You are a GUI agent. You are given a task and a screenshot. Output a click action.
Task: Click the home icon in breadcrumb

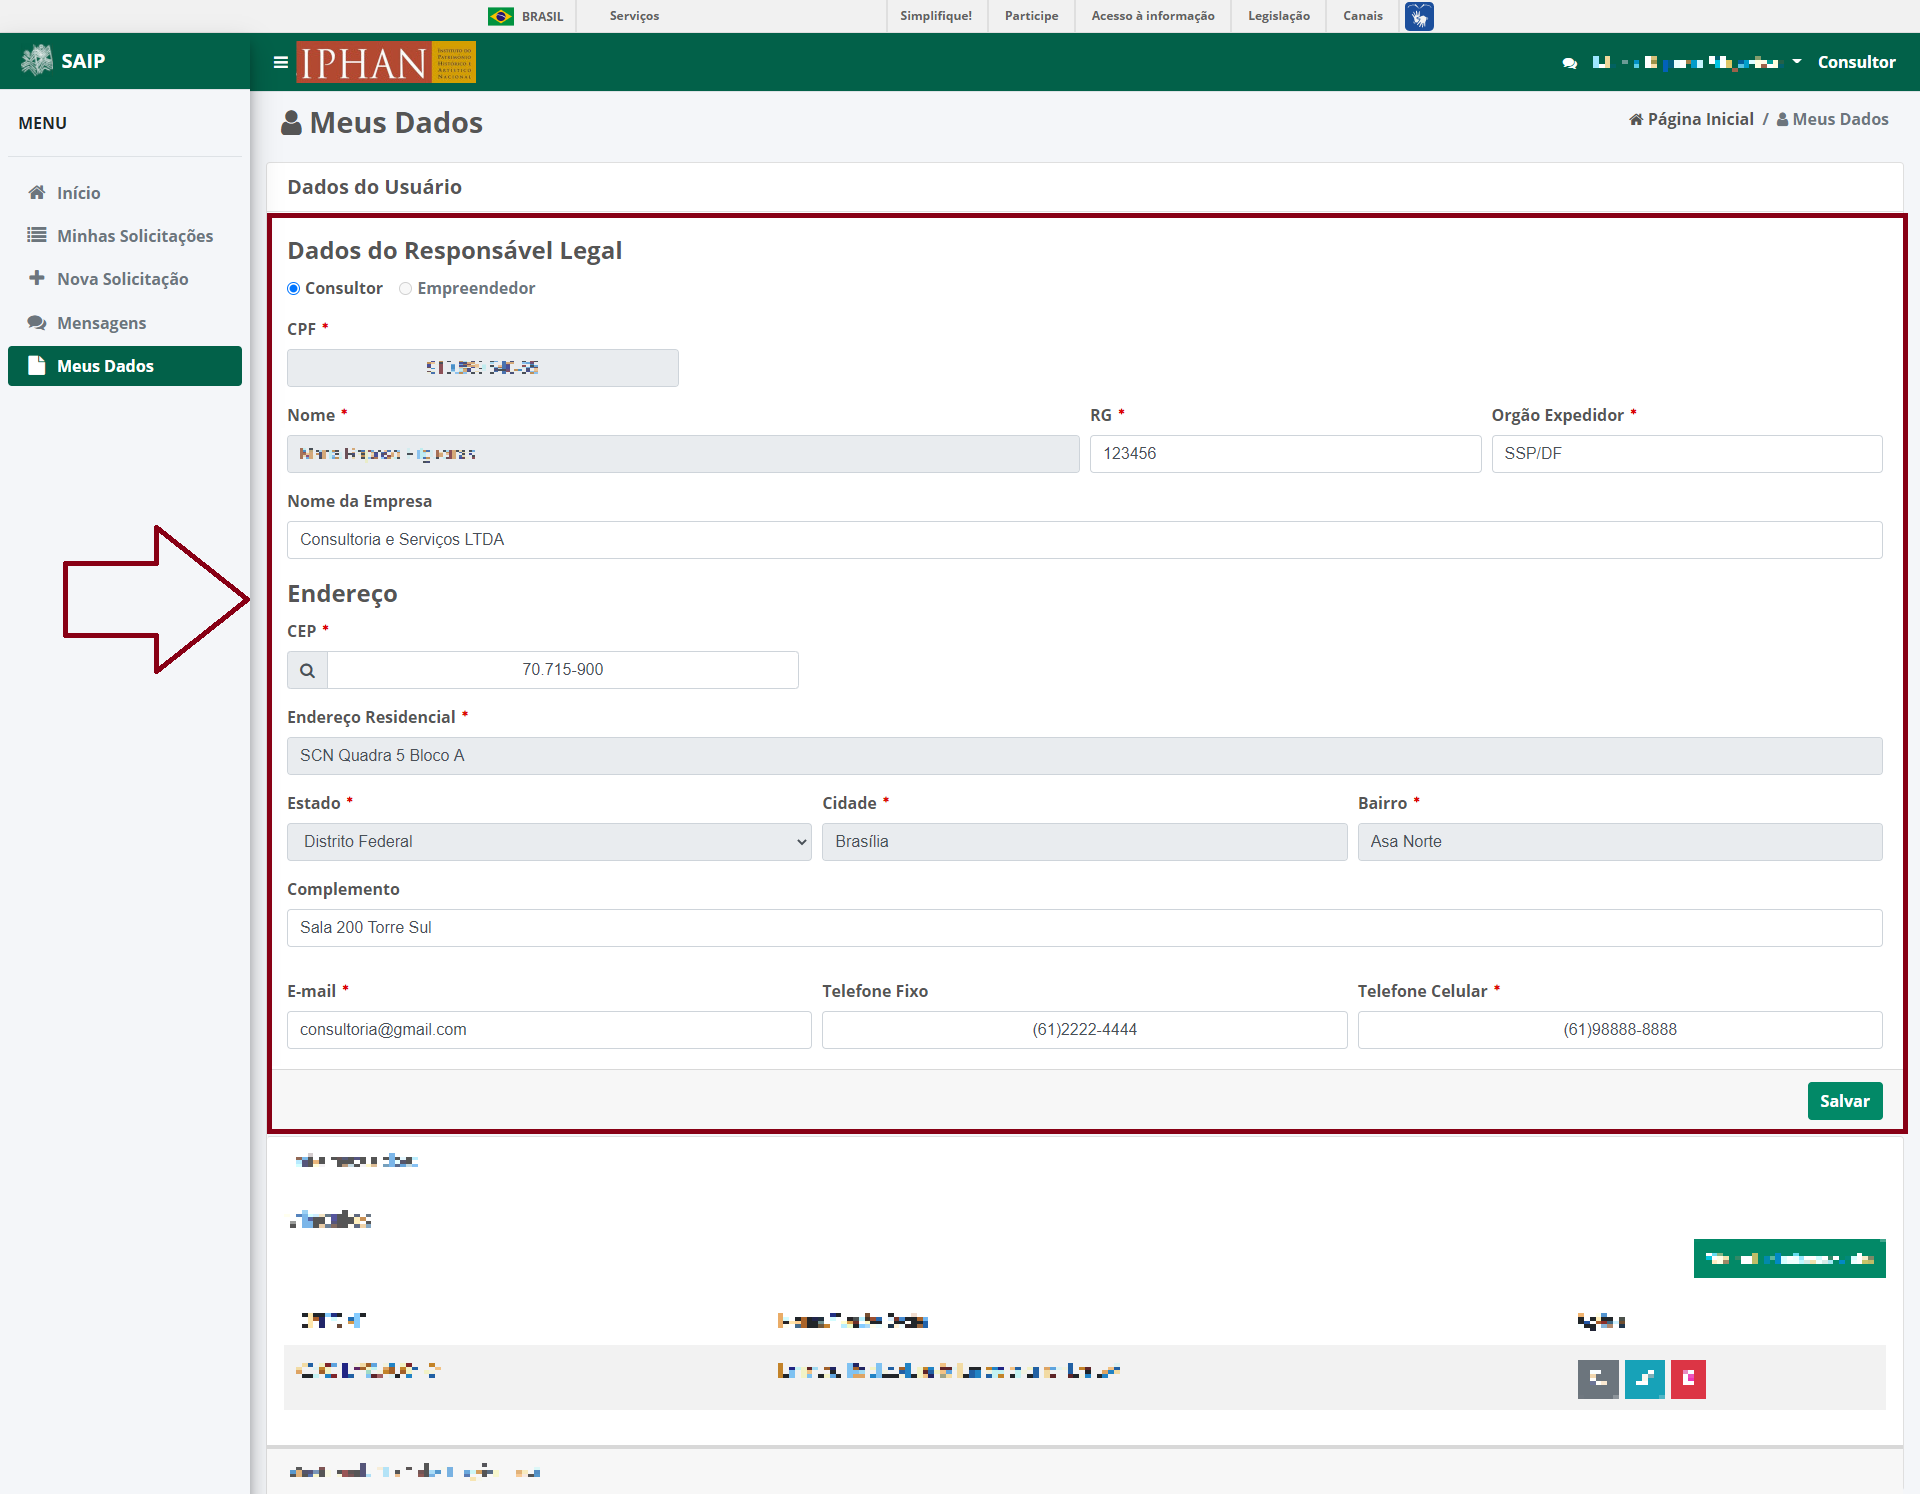pyautogui.click(x=1636, y=119)
